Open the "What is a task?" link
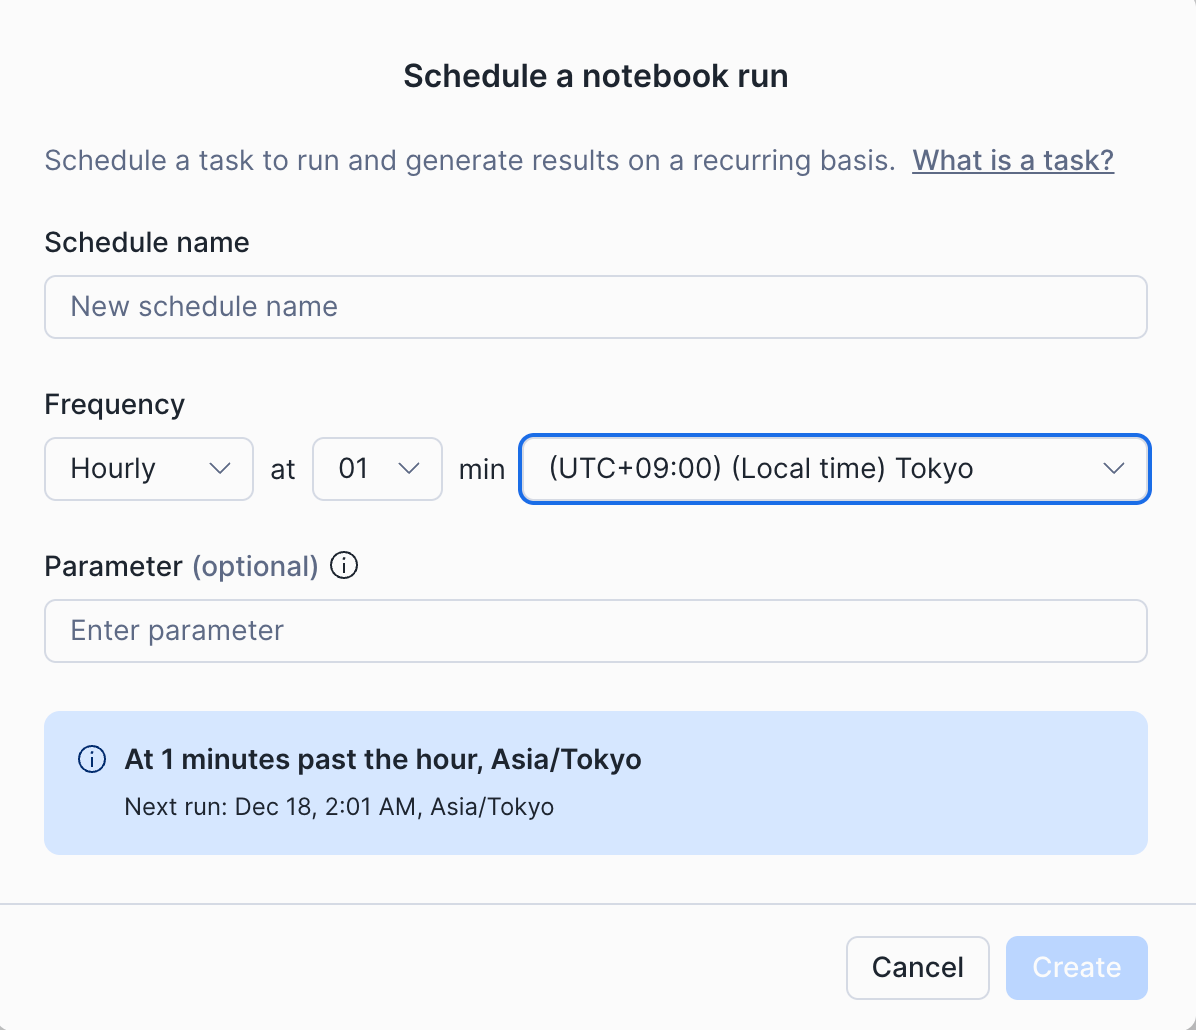Image resolution: width=1196 pixels, height=1030 pixels. 1012,160
